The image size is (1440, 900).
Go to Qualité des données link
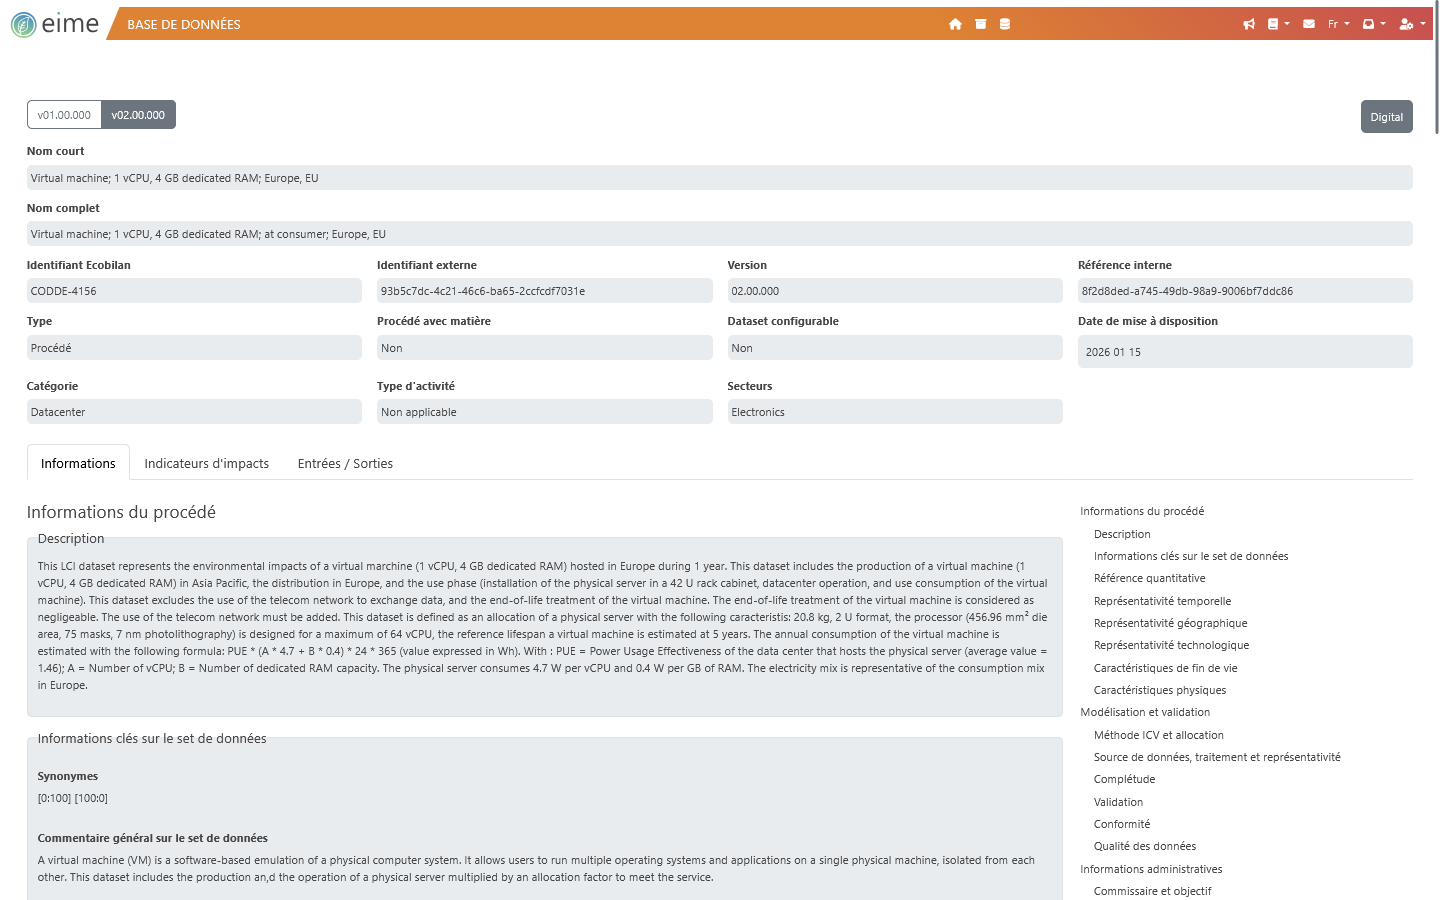pos(1145,846)
